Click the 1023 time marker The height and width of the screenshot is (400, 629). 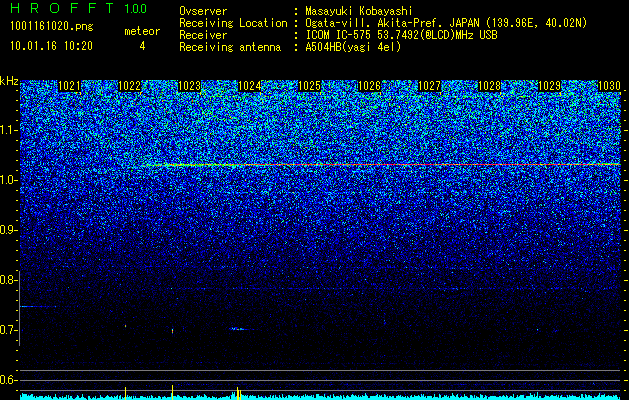189,86
